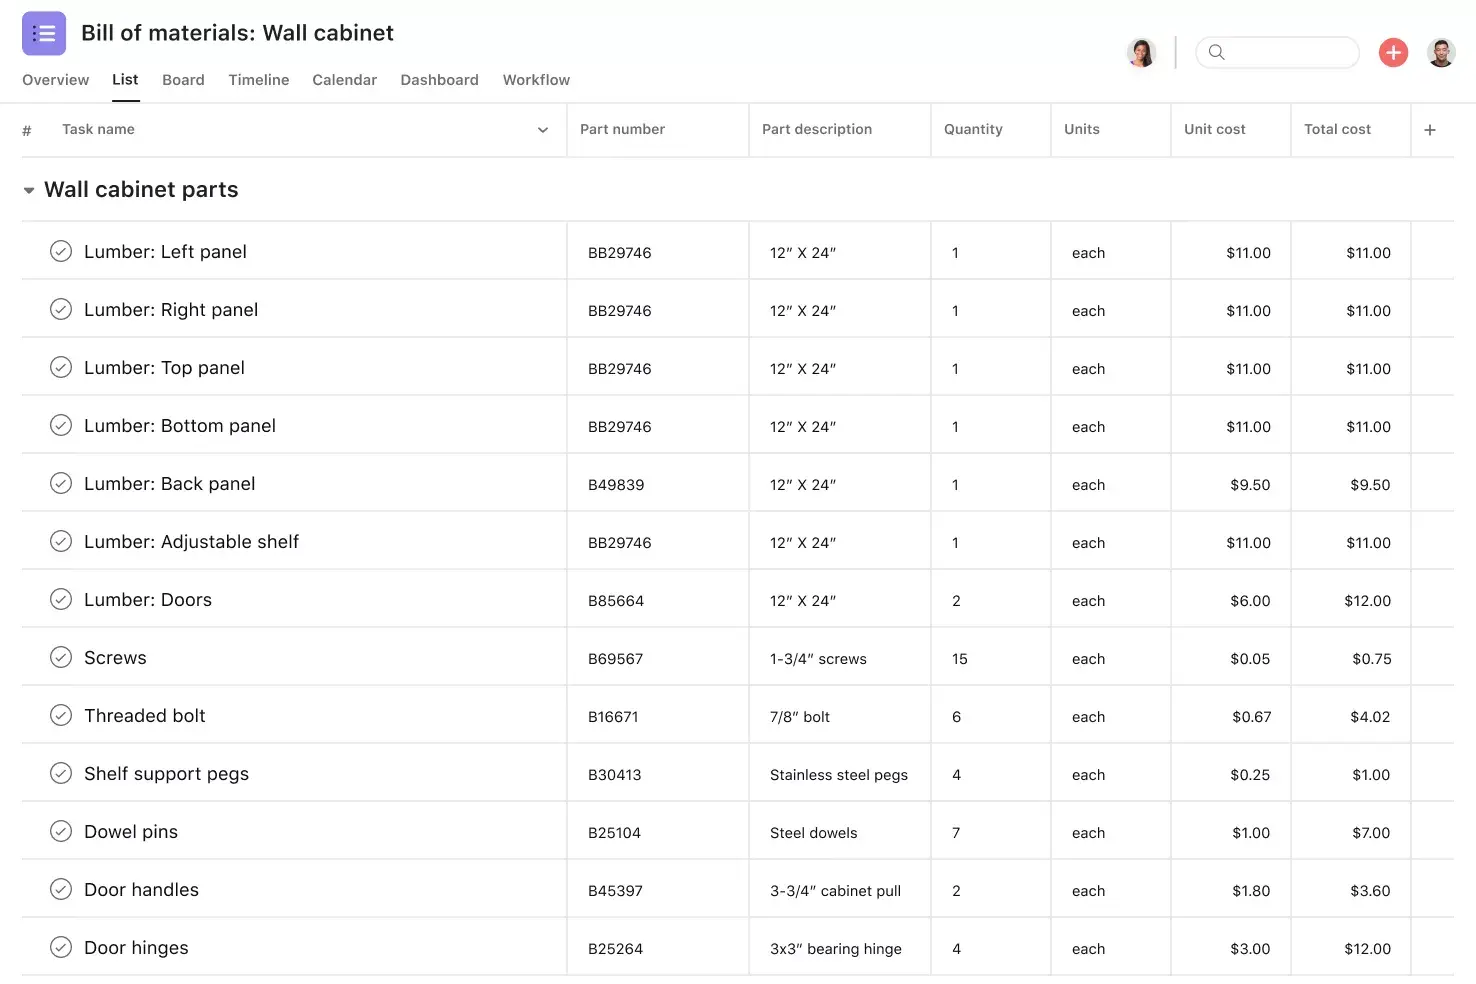Click the teammate avatar left of the search bar
Viewport: 1476px width, 984px height.
(1141, 52)
